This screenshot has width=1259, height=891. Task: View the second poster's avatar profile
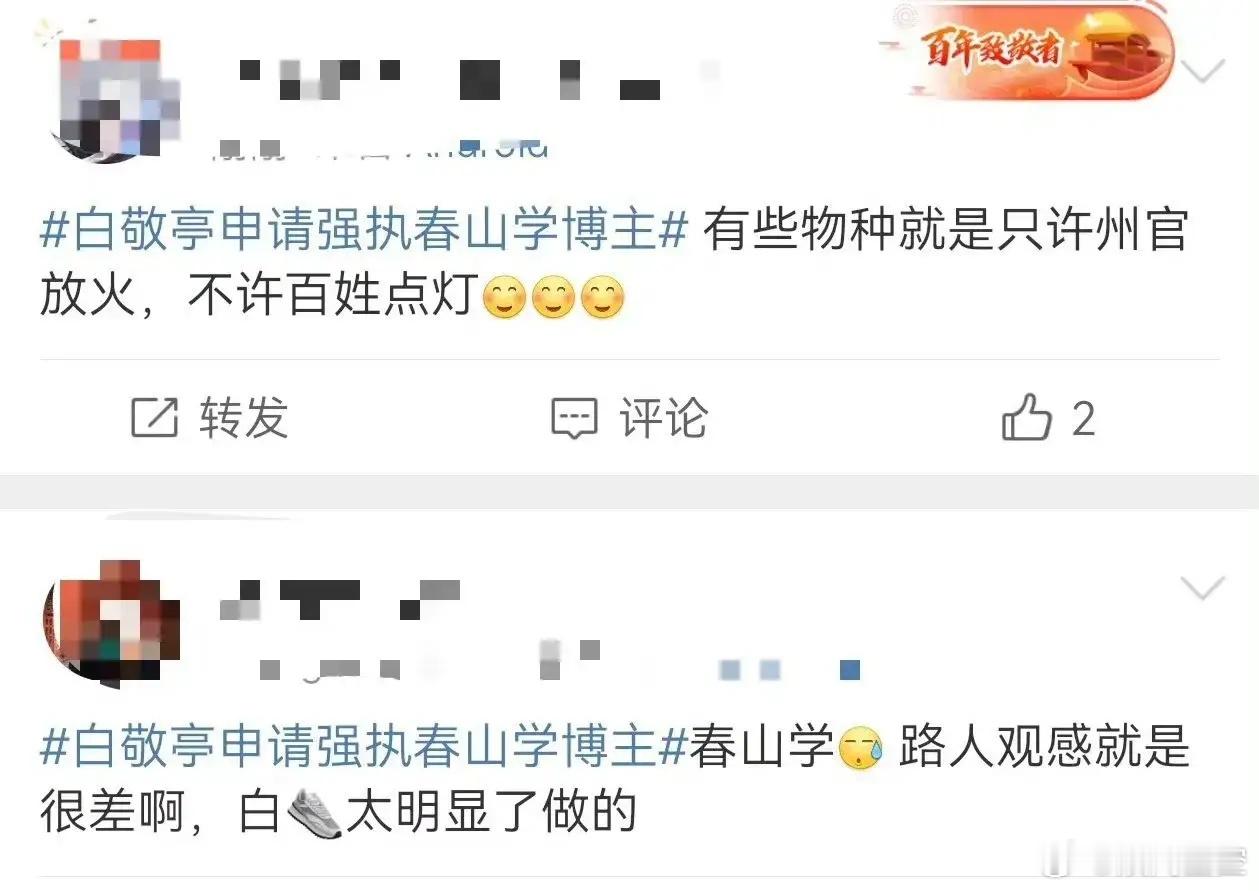[110, 624]
